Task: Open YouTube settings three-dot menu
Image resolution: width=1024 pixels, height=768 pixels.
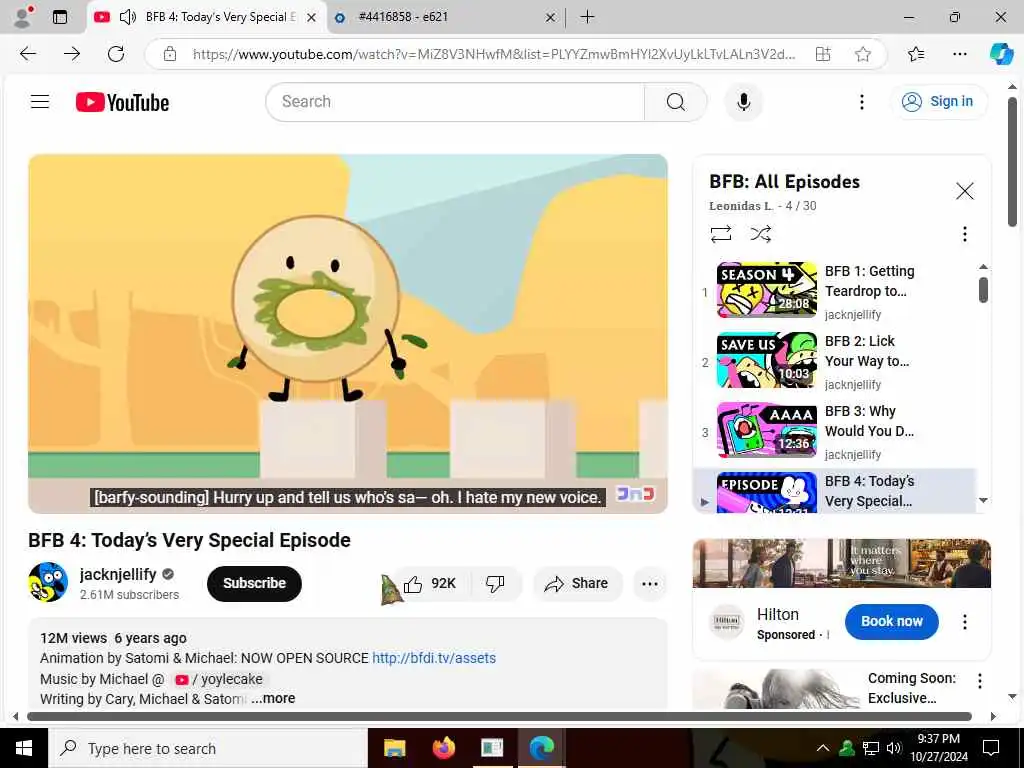Action: pyautogui.click(x=861, y=102)
